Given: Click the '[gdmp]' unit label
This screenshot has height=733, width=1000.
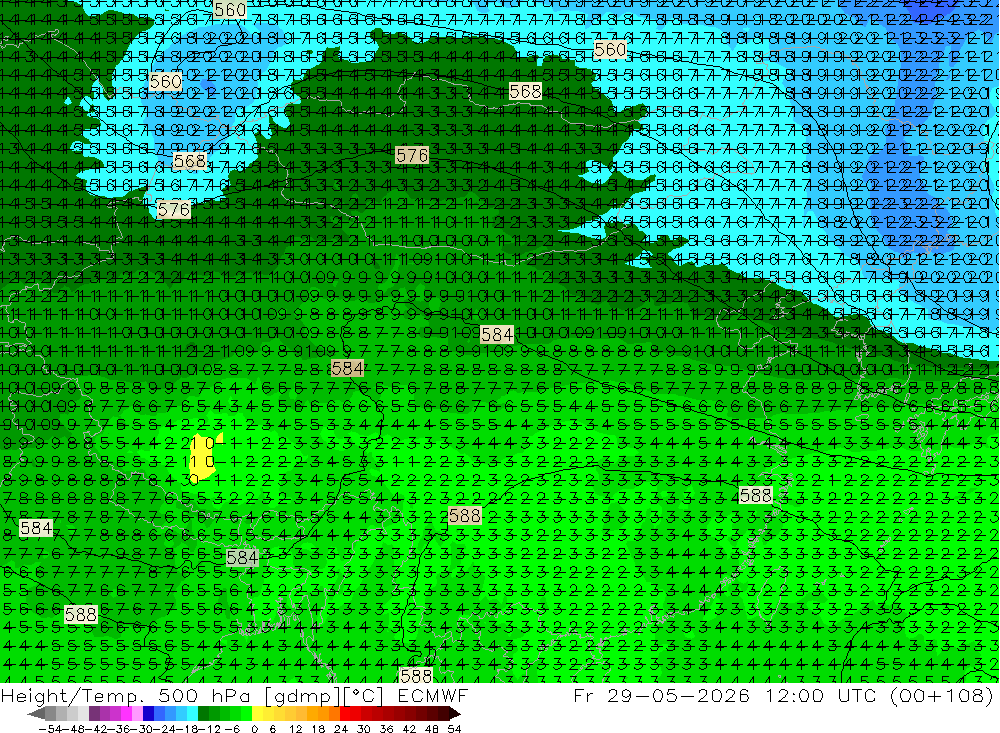Looking at the screenshot, I should click(303, 696).
